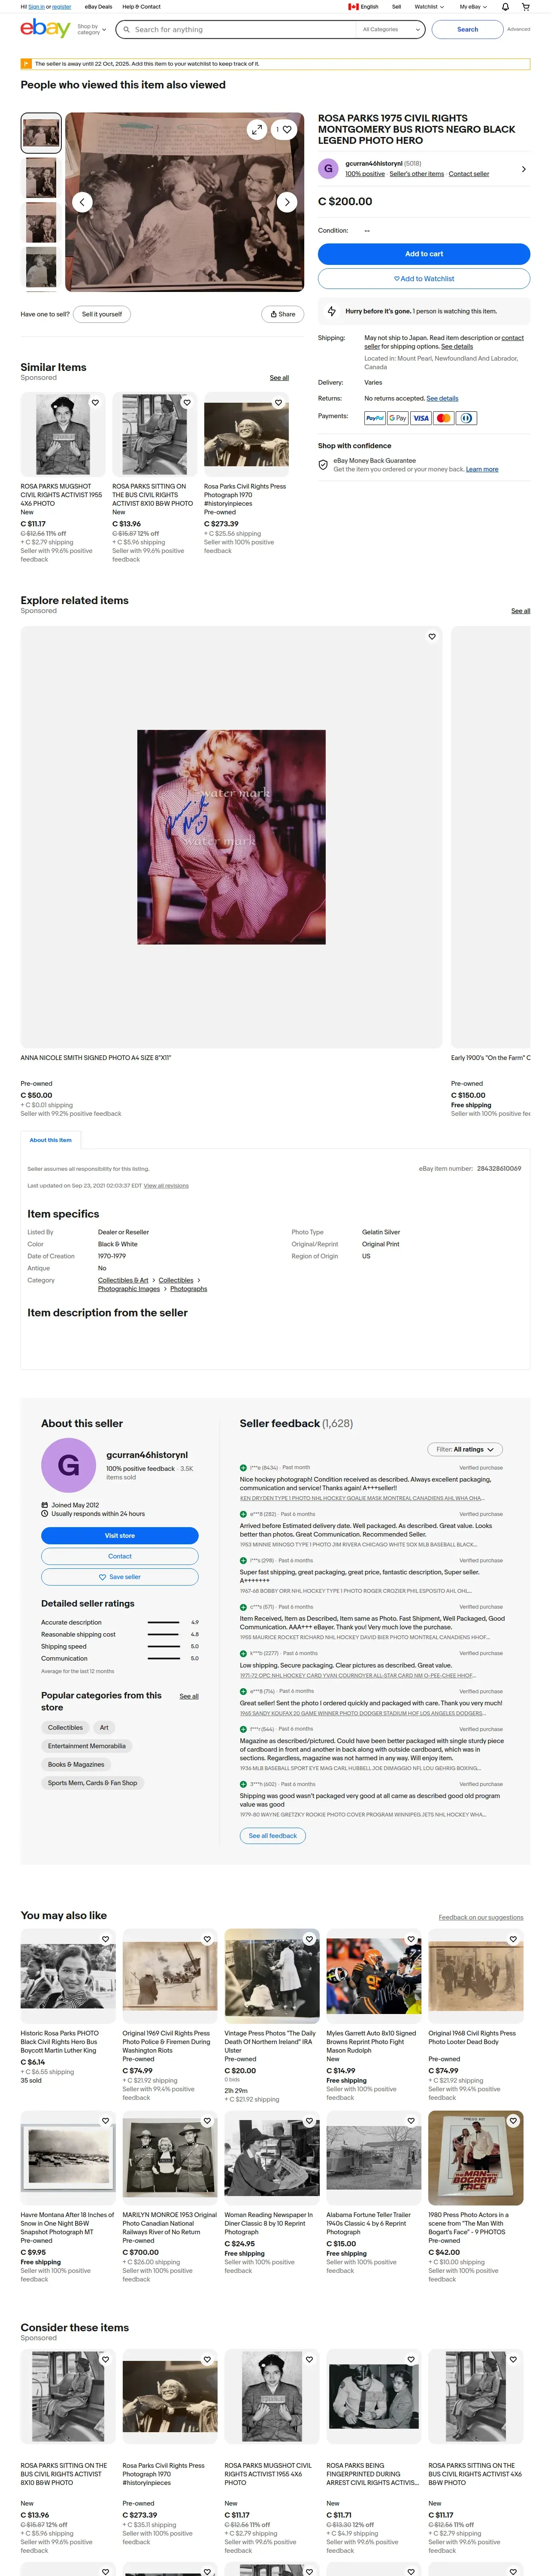
Task: Open Shop by category dropdown
Action: (92, 30)
